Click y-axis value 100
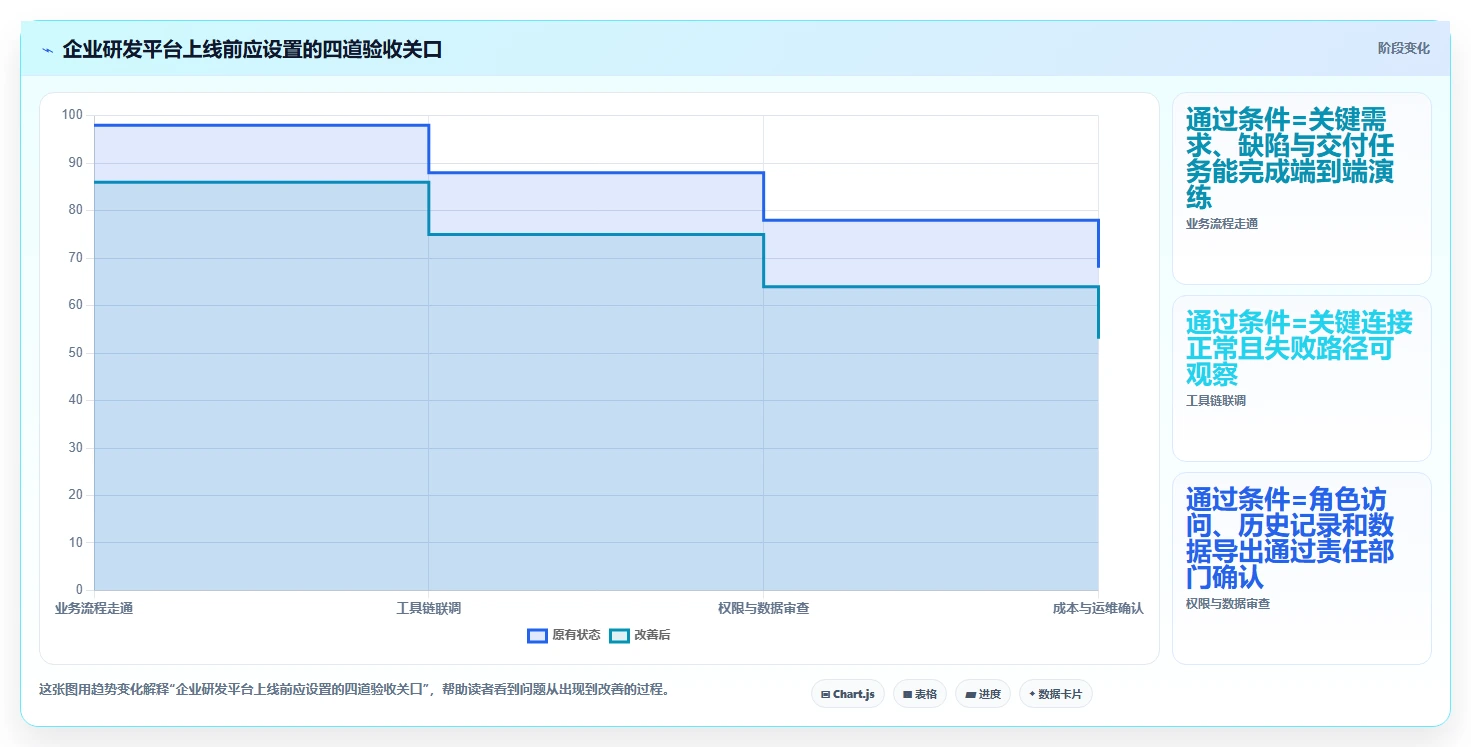This screenshot has height=747, width=1471. [x=72, y=115]
